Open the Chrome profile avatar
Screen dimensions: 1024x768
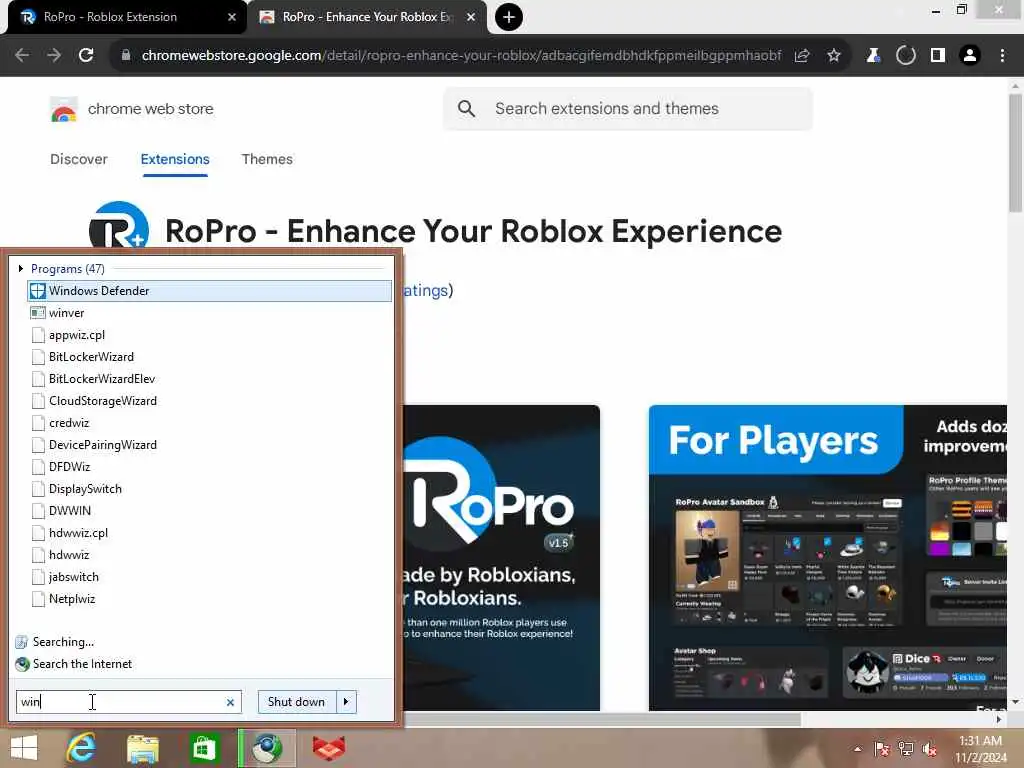[x=970, y=56]
